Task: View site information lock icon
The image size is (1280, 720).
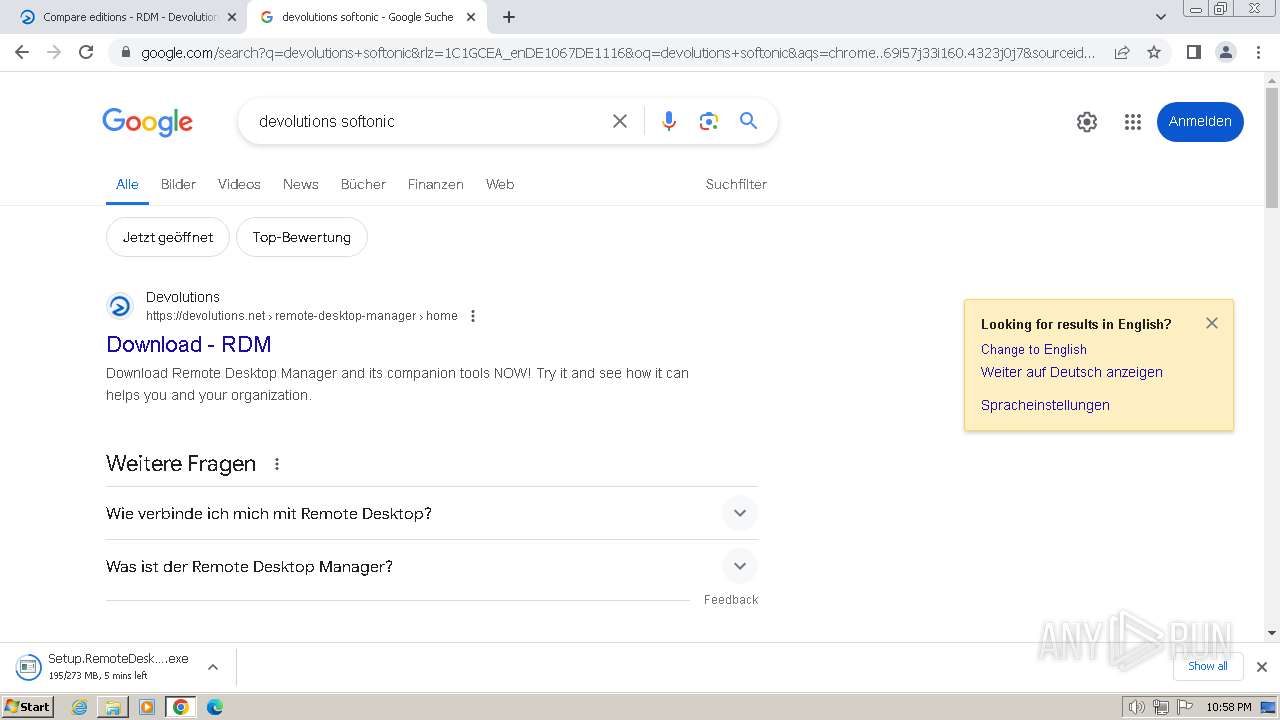Action: click(x=125, y=52)
